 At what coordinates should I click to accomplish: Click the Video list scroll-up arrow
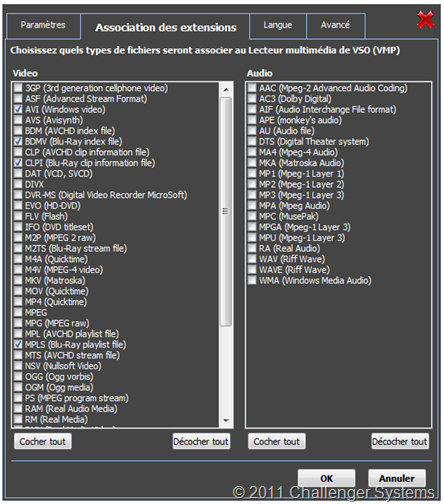click(226, 89)
